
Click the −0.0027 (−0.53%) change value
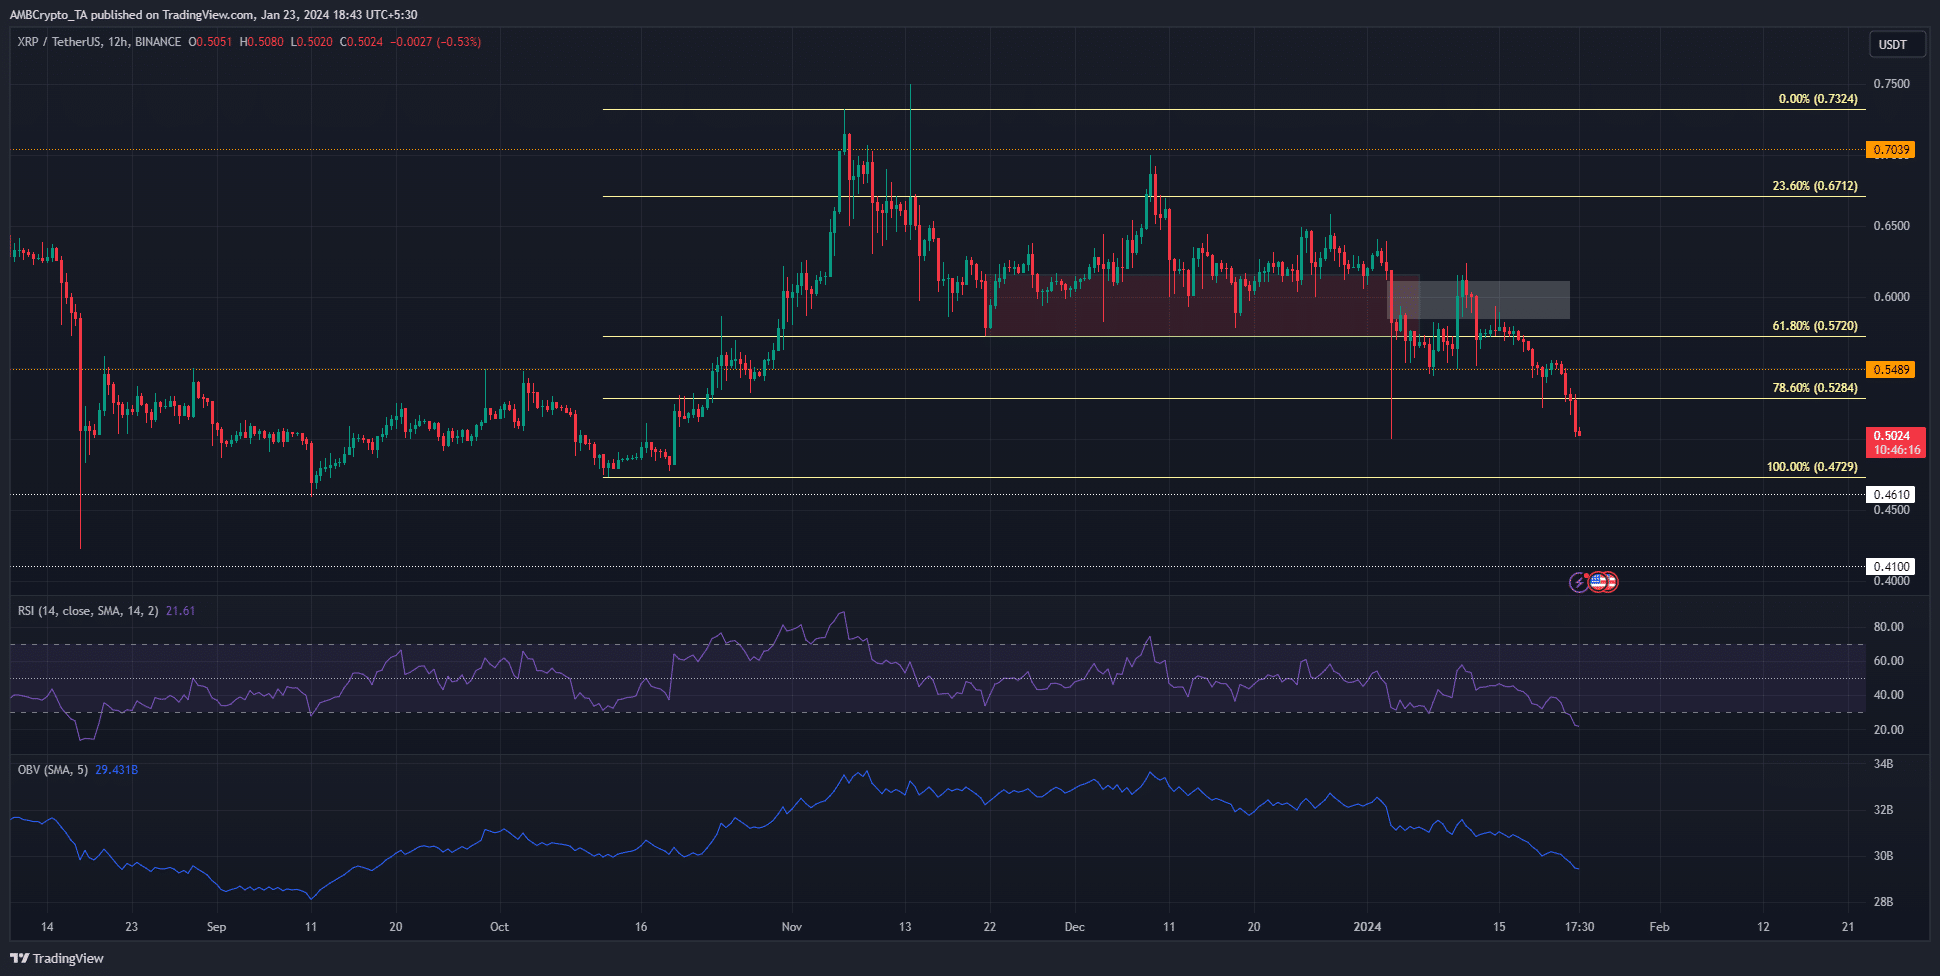pyautogui.click(x=435, y=42)
